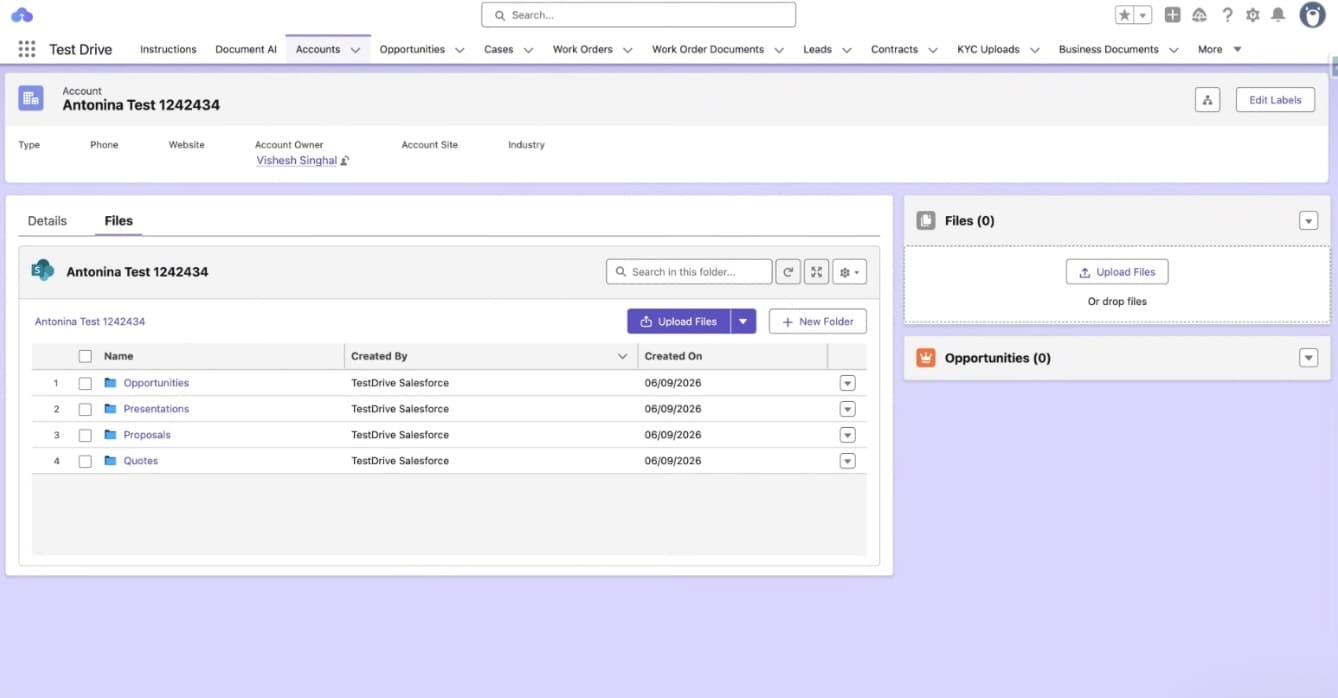Toggle the select-all checkbox in header

85,356
